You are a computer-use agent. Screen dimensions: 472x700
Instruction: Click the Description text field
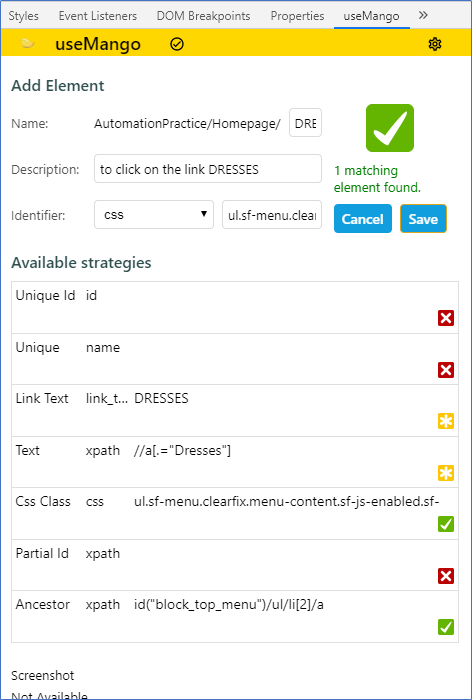tap(208, 169)
